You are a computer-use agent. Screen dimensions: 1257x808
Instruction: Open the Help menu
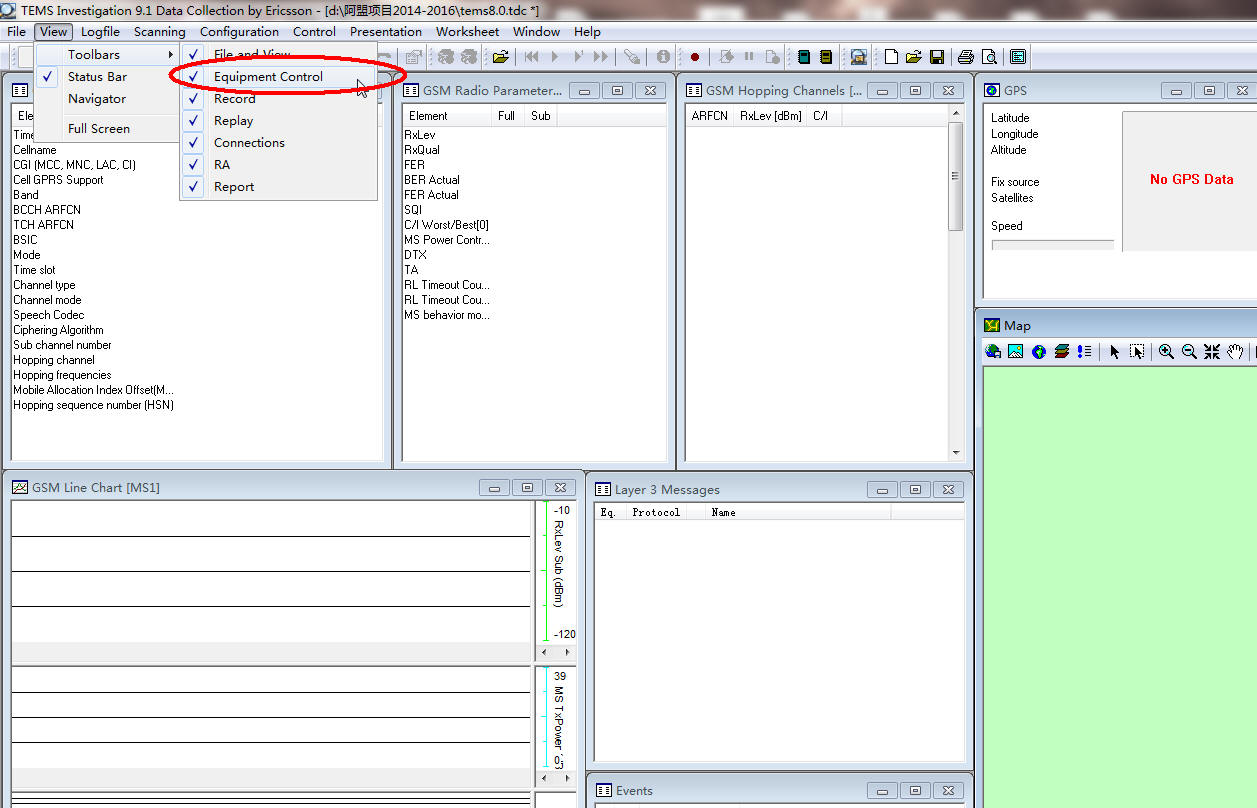587,31
